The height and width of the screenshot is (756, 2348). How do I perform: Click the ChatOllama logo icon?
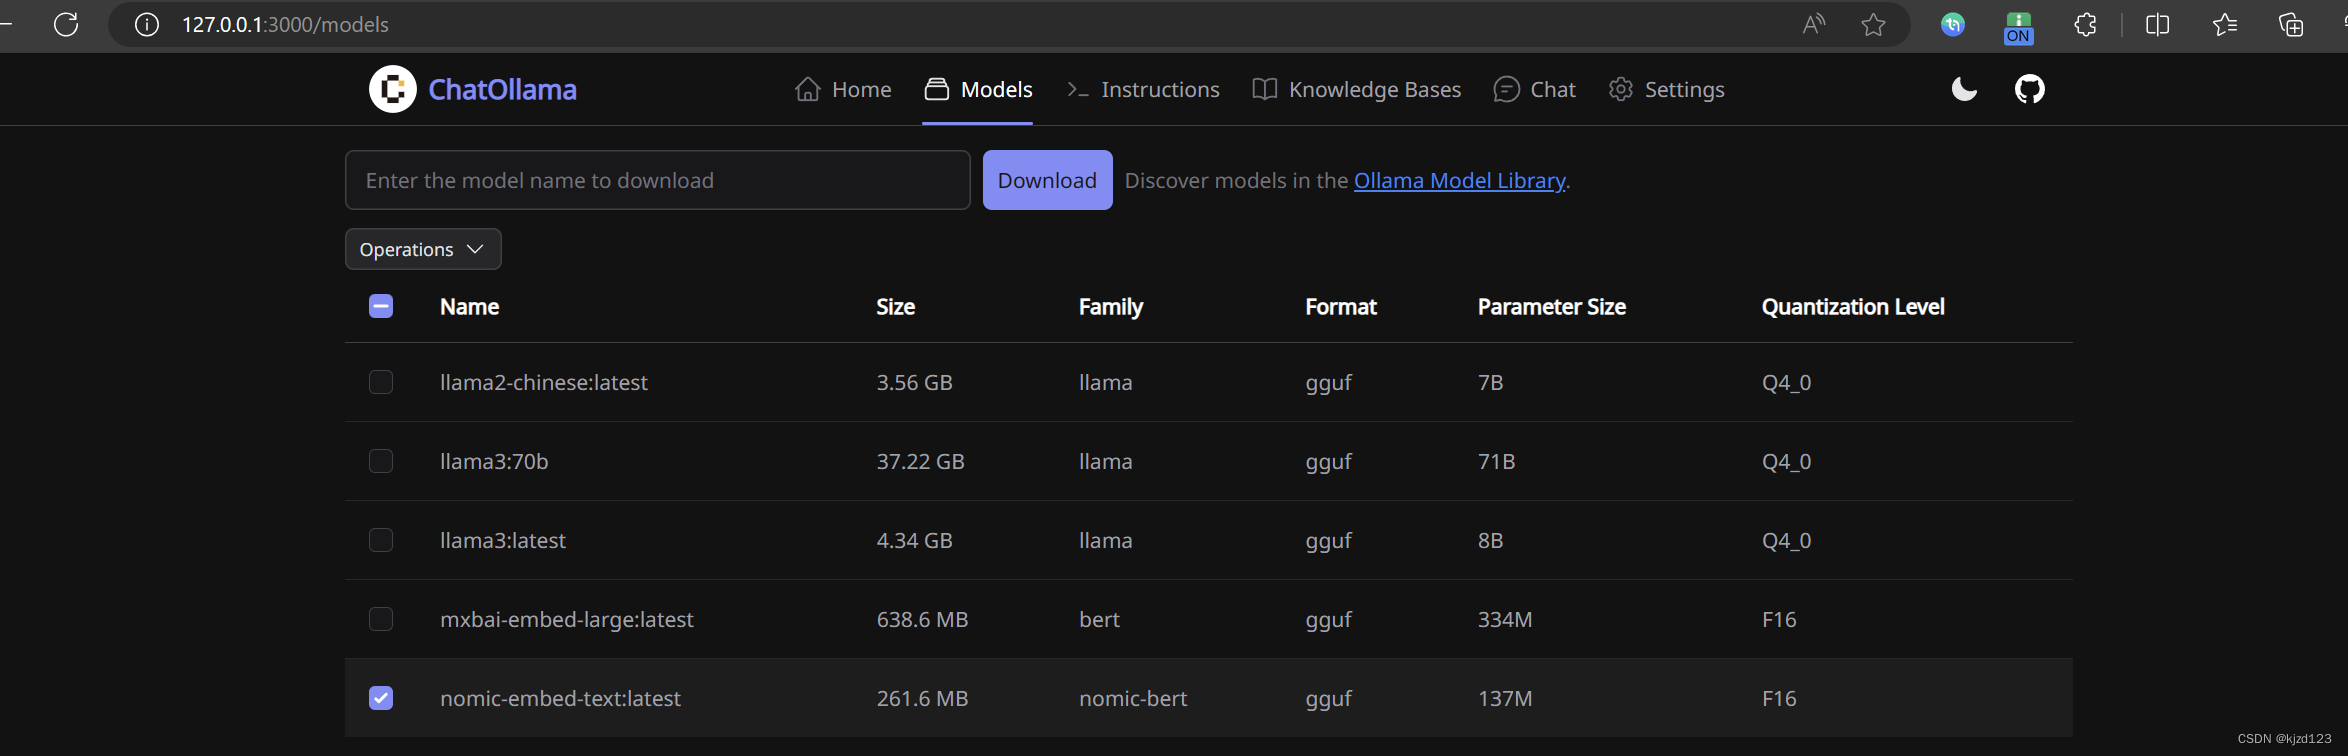pos(393,89)
